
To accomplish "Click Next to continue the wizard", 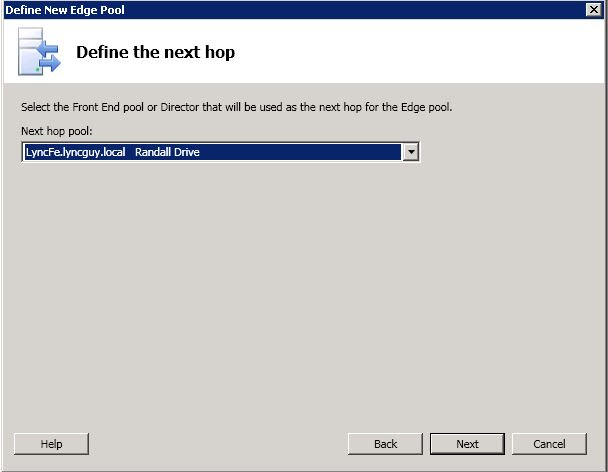I will 467,444.
